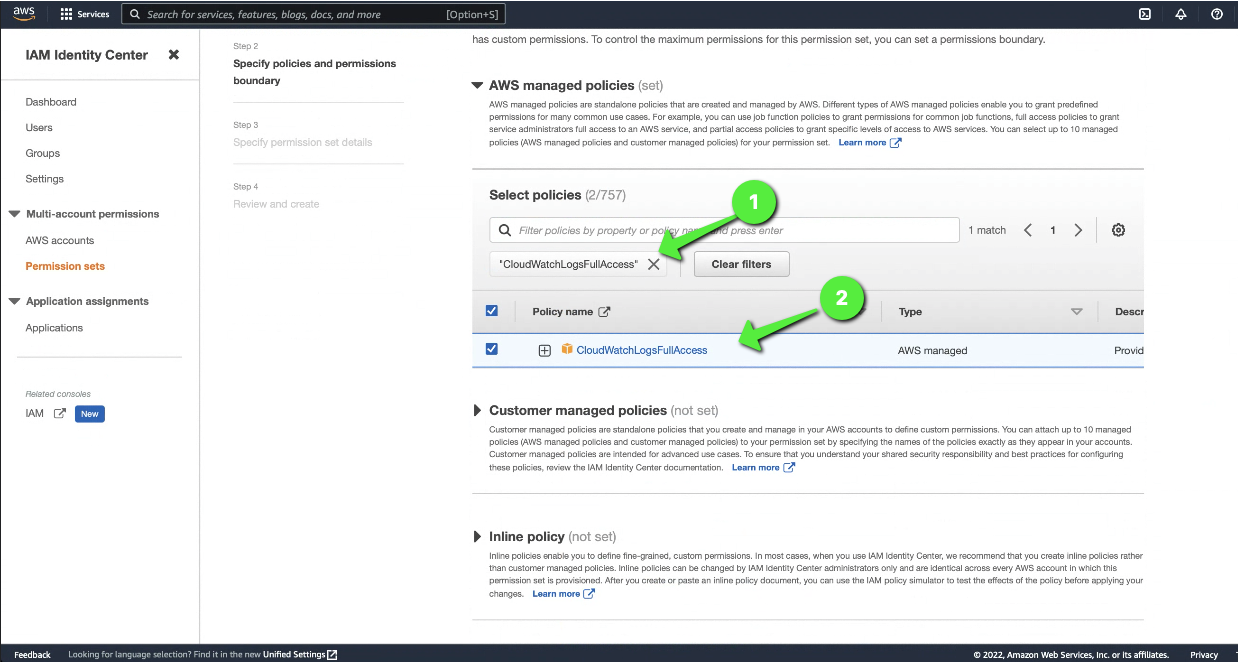Open the CloudWatchLogsFullAccess policy link
The height and width of the screenshot is (662, 1238).
[642, 351]
